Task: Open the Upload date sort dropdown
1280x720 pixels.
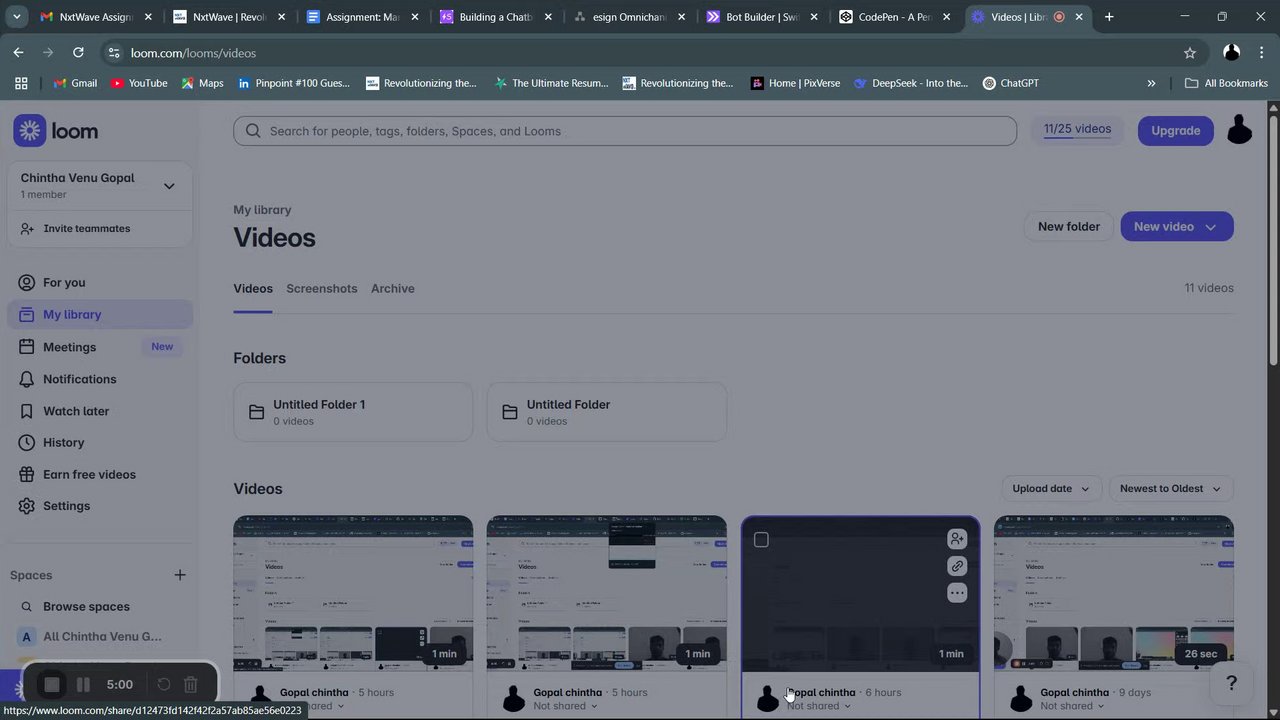Action: click(x=1050, y=488)
